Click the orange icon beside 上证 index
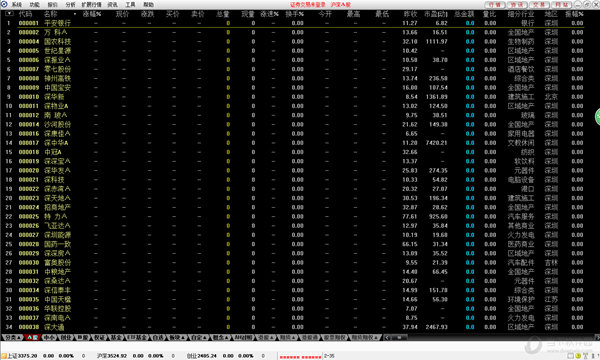 pyautogui.click(x=4, y=356)
